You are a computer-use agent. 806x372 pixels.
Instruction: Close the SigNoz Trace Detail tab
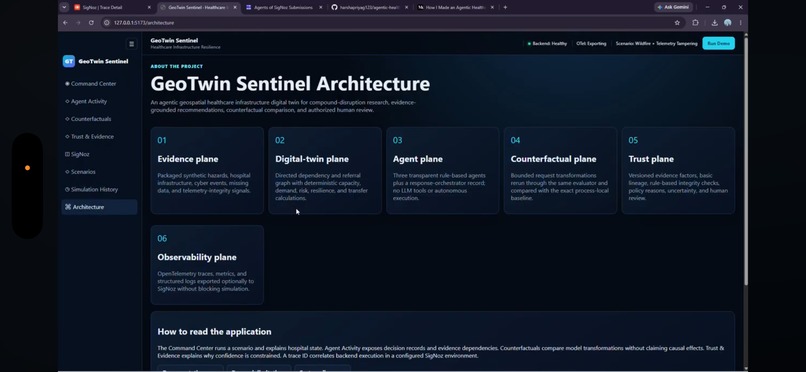click(x=149, y=7)
